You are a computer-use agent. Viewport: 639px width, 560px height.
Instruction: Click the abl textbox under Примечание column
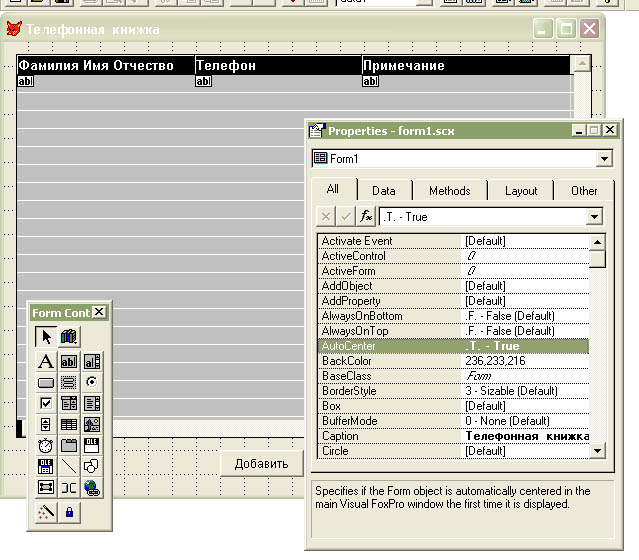tap(370, 81)
